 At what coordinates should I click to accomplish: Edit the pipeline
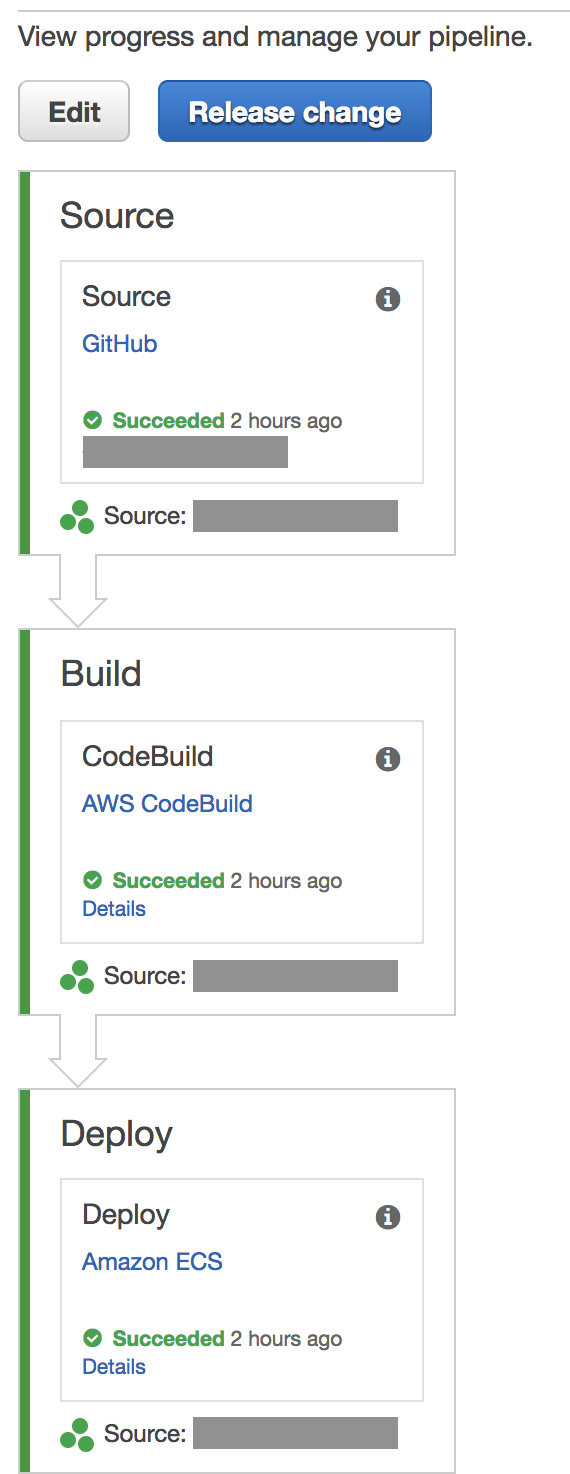[74, 111]
